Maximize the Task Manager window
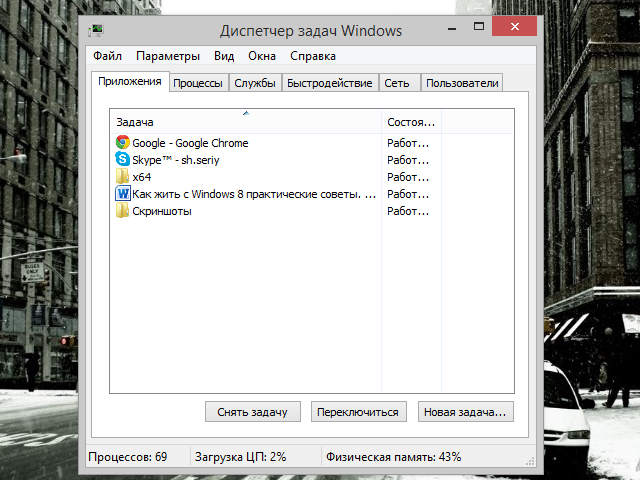Screen dimensions: 640x480 click(x=478, y=27)
